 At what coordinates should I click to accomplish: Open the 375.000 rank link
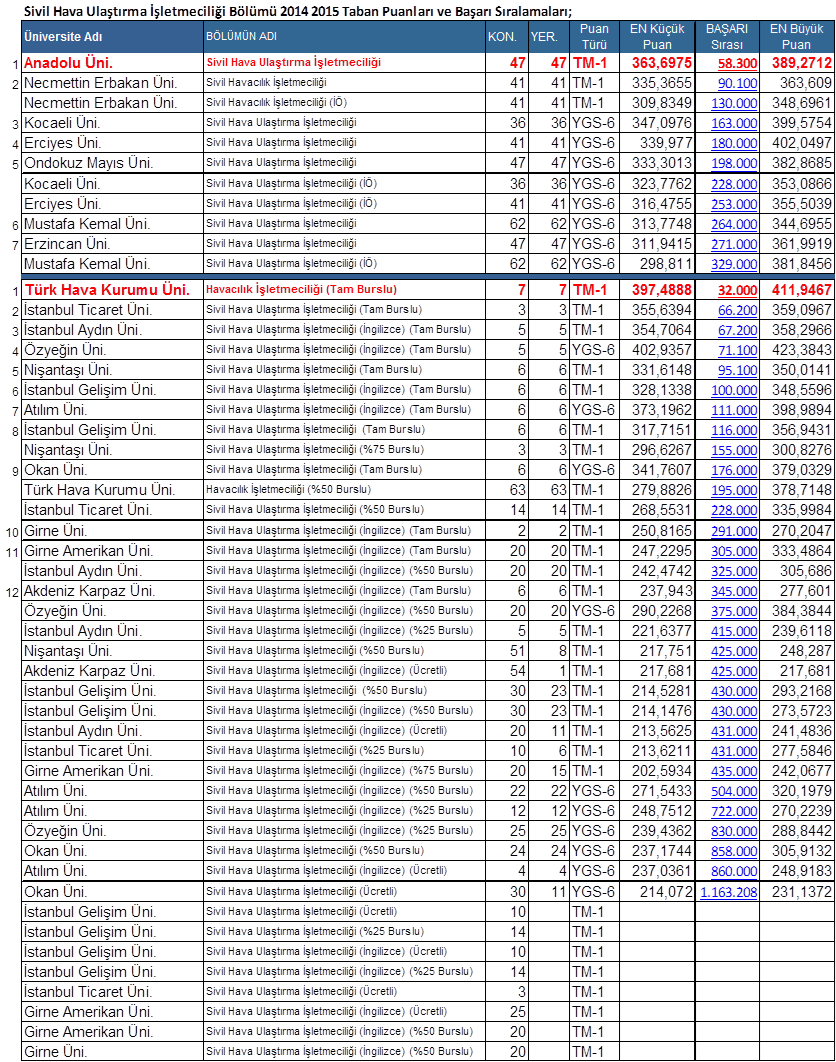734,611
